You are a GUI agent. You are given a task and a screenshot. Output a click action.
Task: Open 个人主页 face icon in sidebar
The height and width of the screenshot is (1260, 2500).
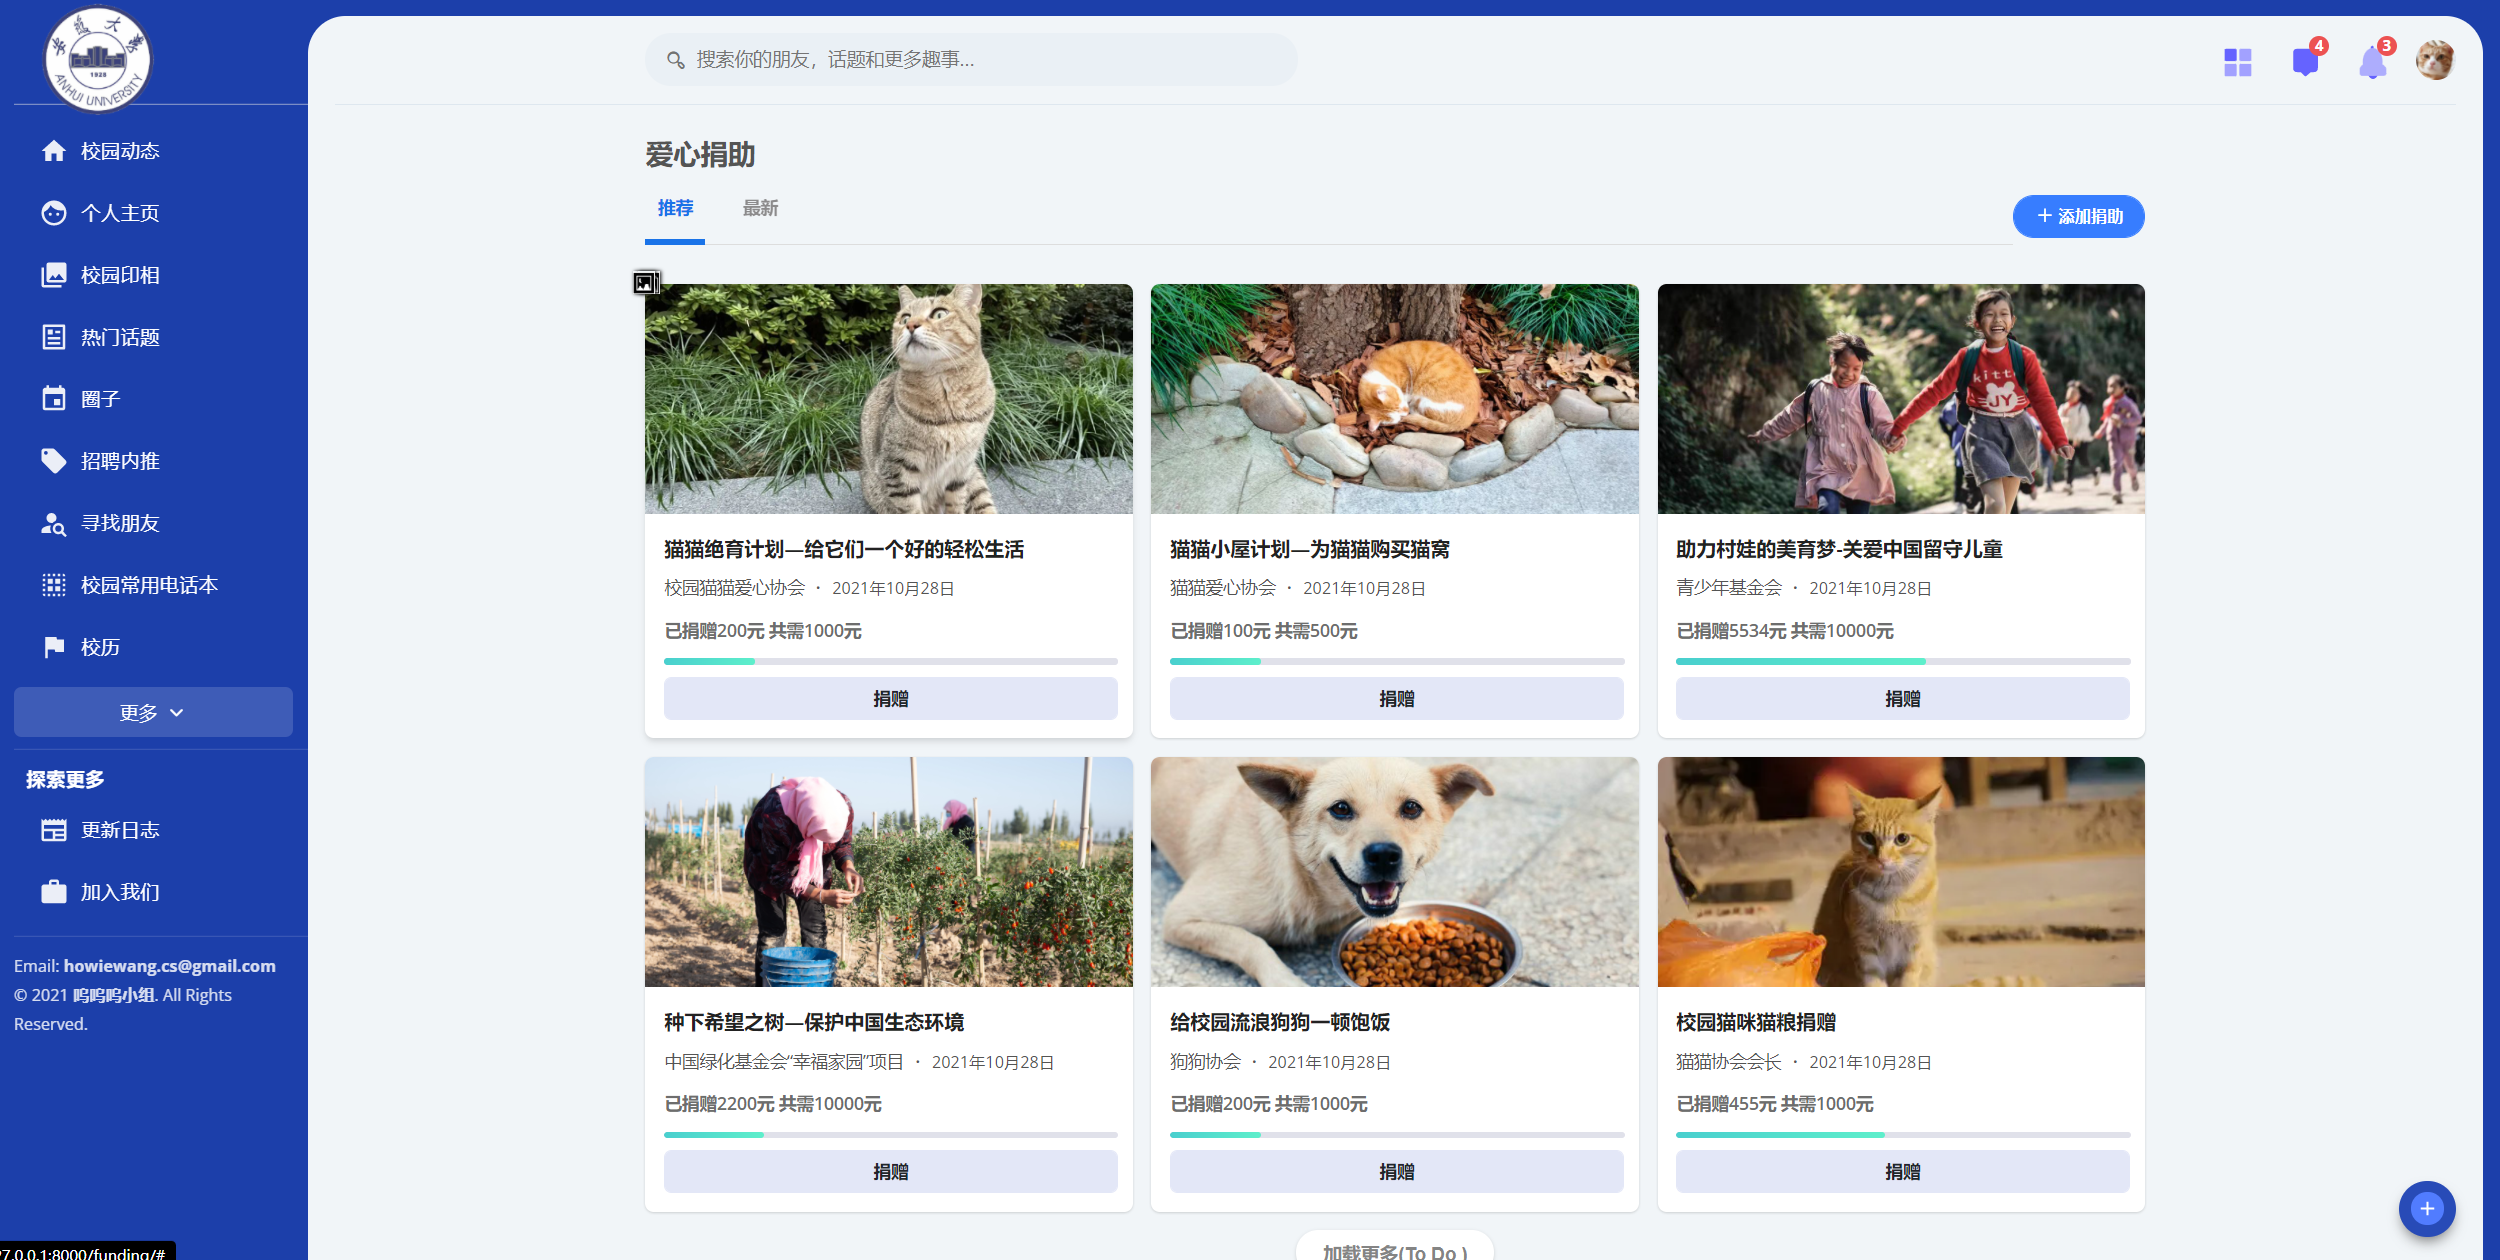point(54,213)
